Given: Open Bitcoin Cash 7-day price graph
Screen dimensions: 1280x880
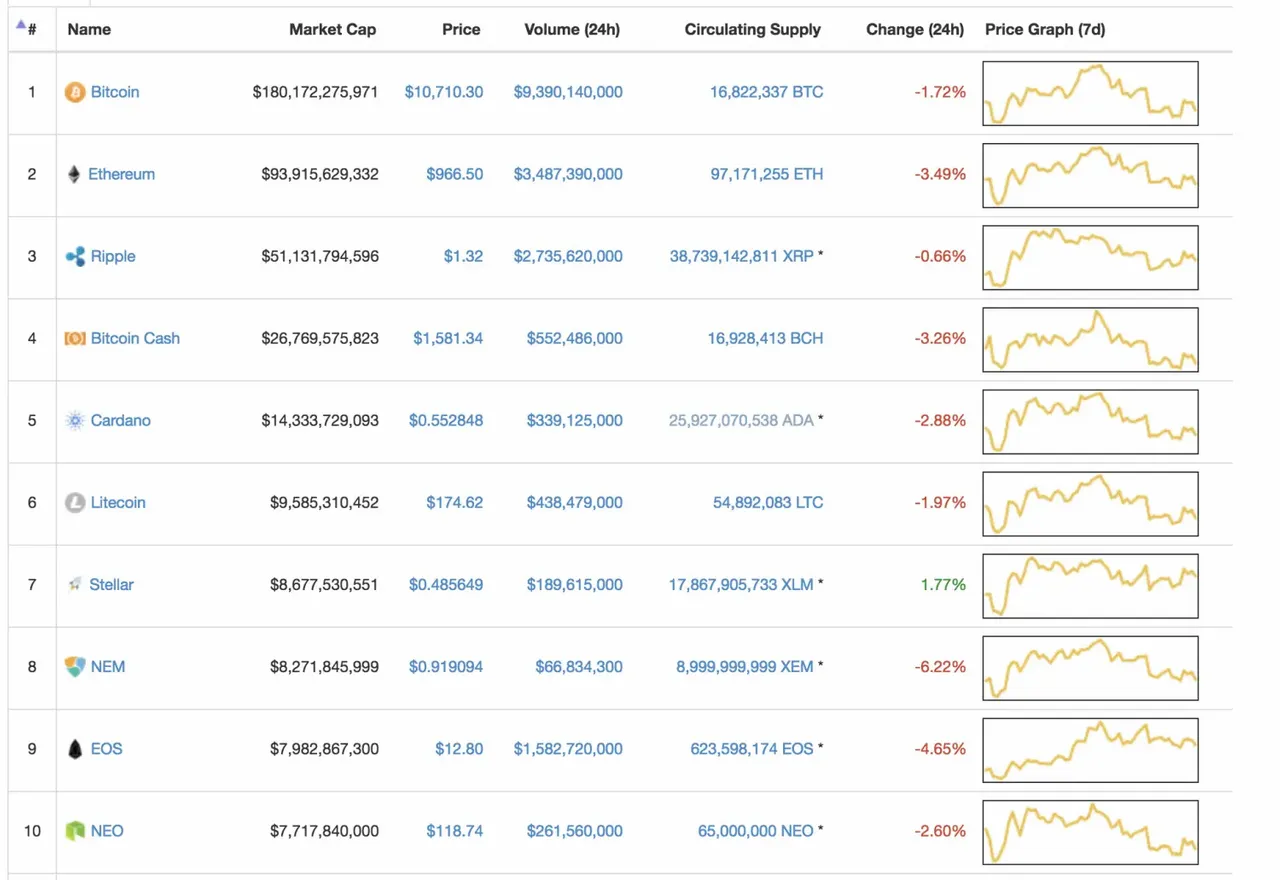Looking at the screenshot, I should (x=1090, y=340).
